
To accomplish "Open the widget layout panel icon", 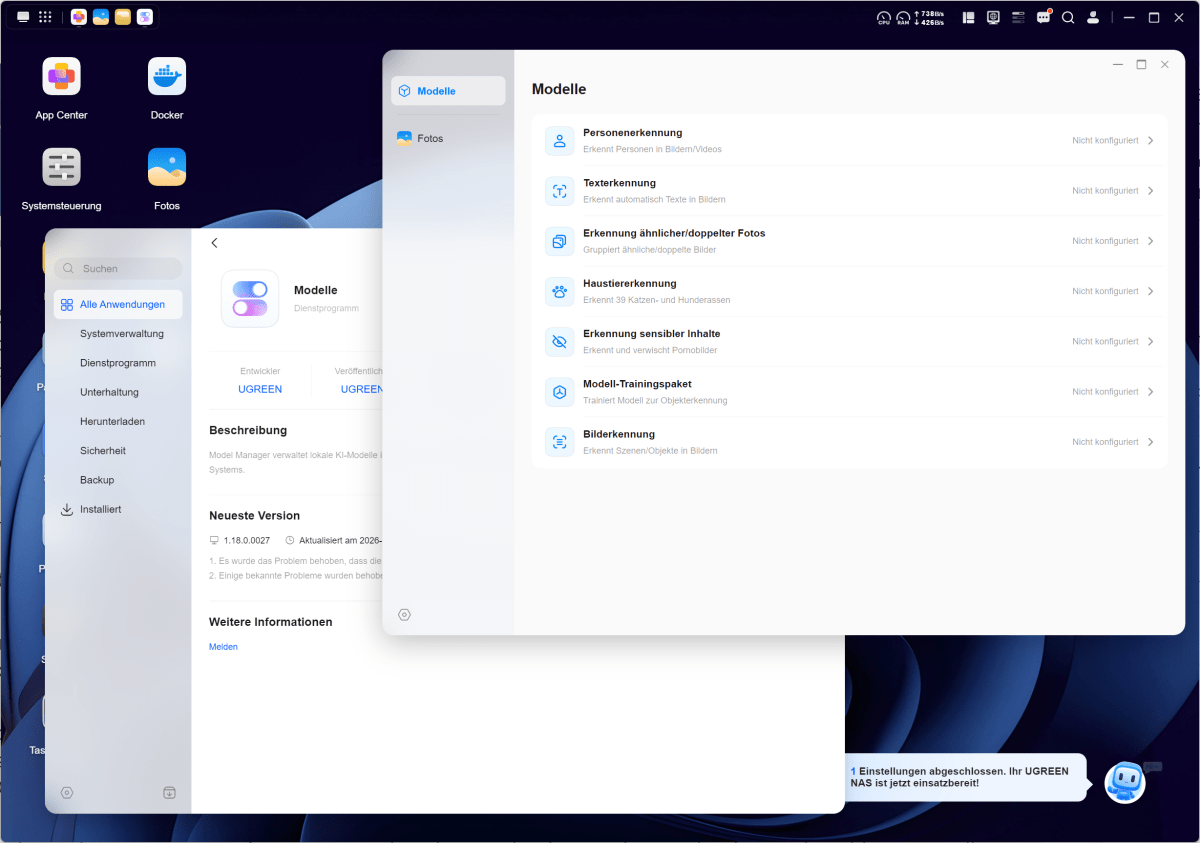I will [x=968, y=17].
